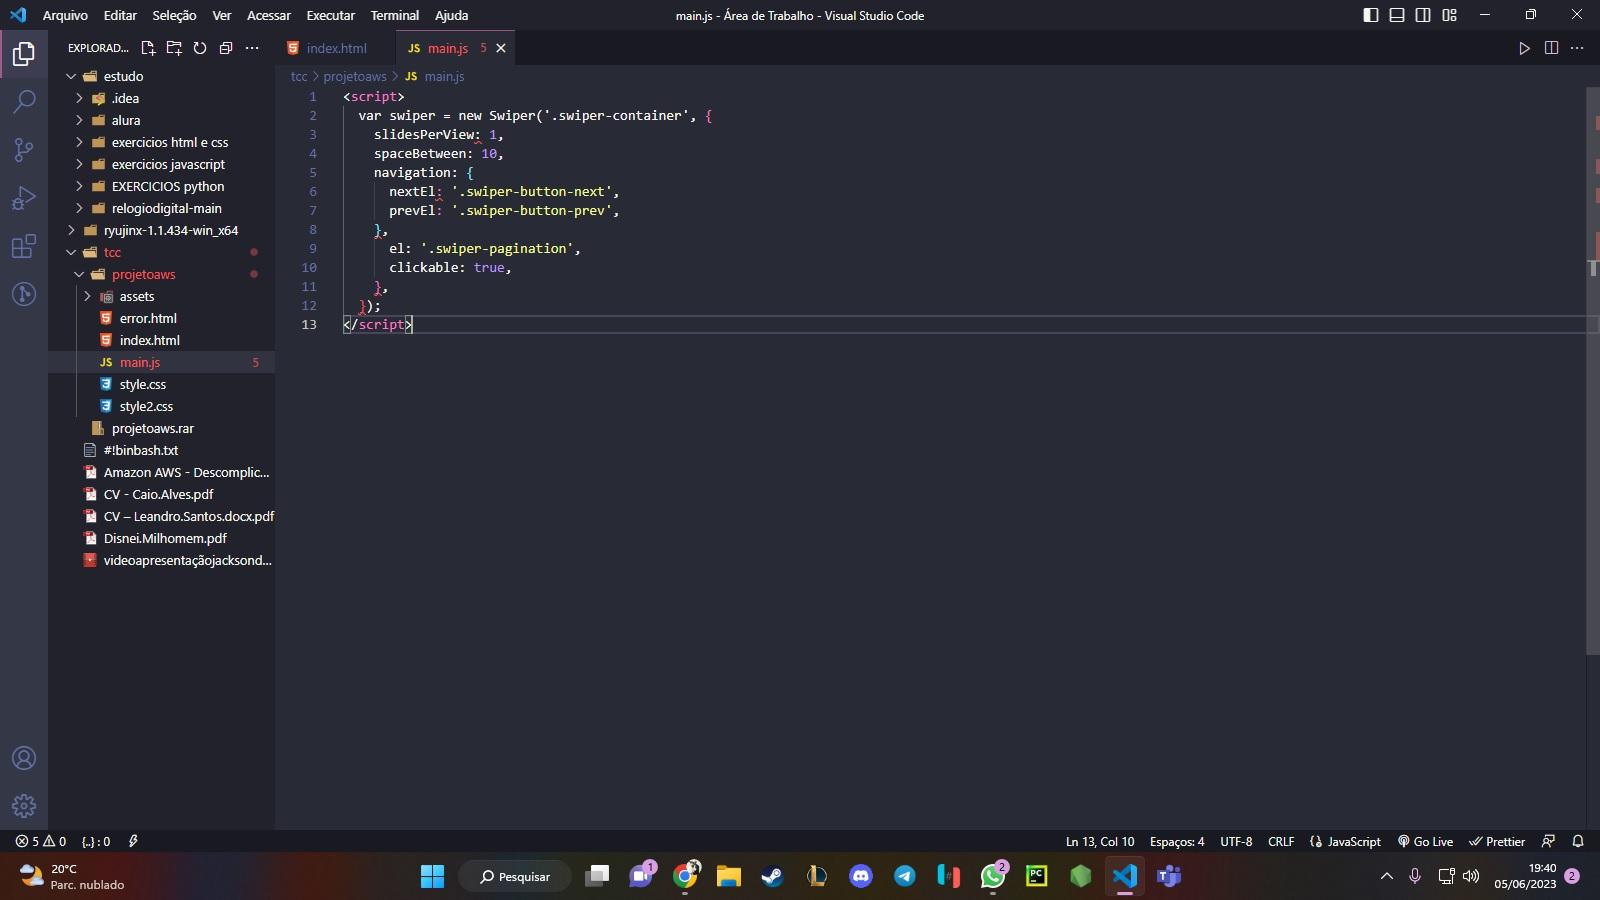Viewport: 1600px width, 900px height.
Task: Select projetoaws.rar file
Action: point(152,428)
